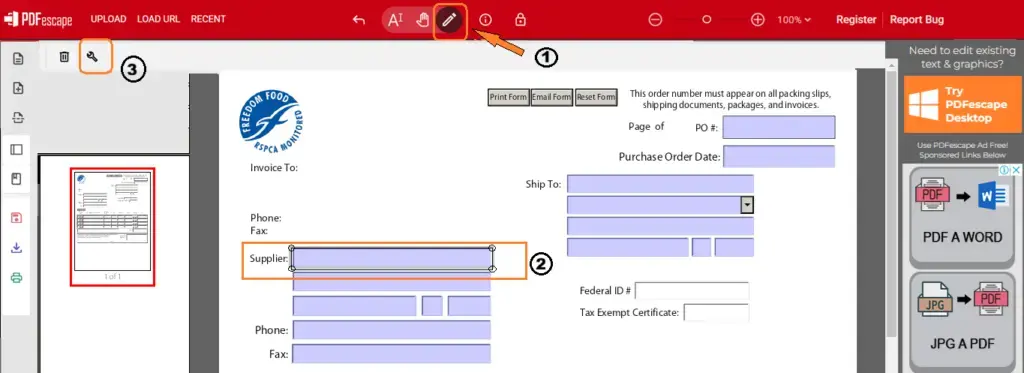This screenshot has height=373, width=1024.
Task: Click the new document sidebar icon
Action: click(18, 59)
